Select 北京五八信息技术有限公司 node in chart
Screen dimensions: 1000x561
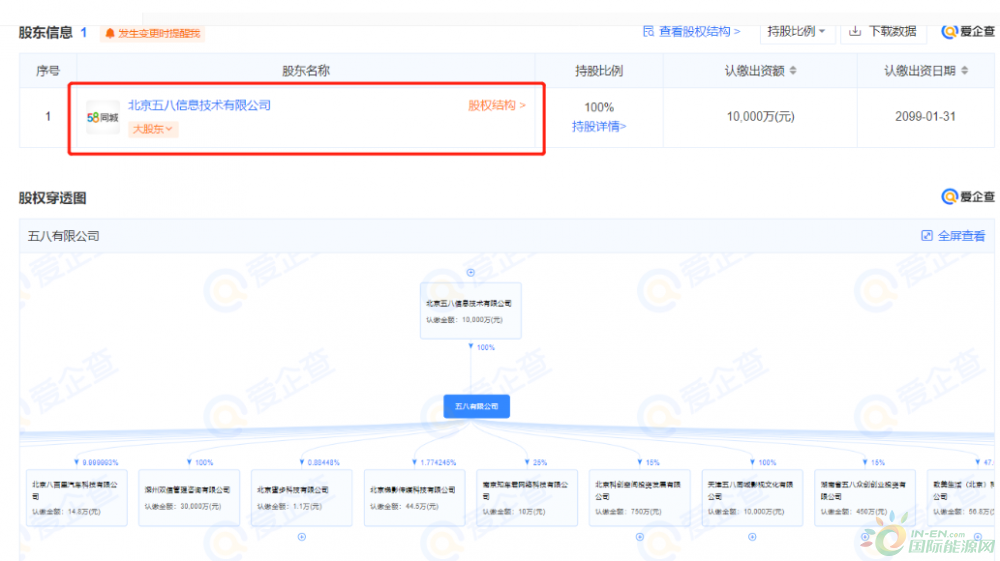tap(471, 311)
